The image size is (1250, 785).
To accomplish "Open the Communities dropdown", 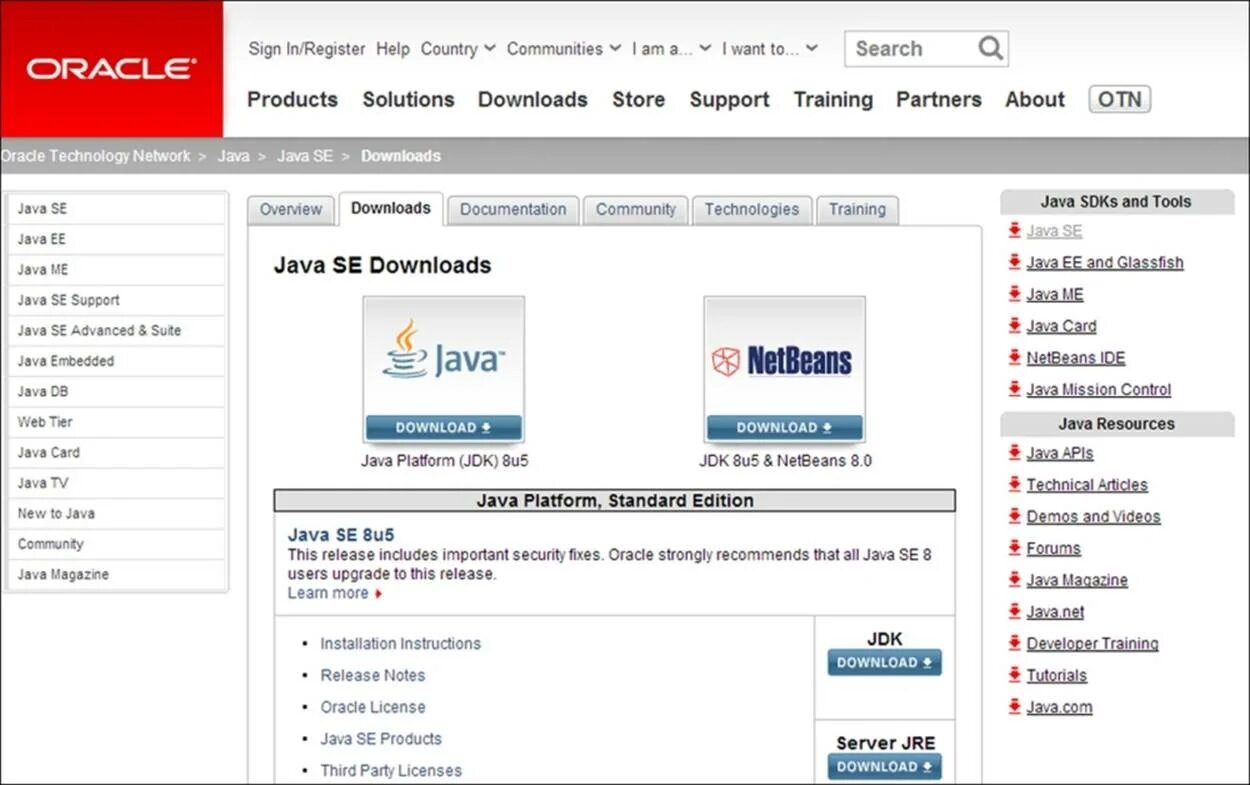I will (564, 48).
